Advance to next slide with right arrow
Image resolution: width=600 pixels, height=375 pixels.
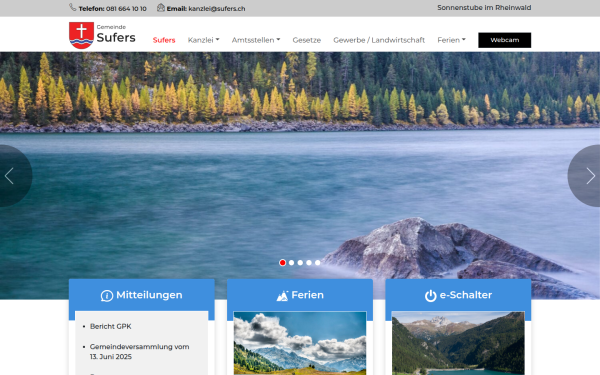pos(590,176)
